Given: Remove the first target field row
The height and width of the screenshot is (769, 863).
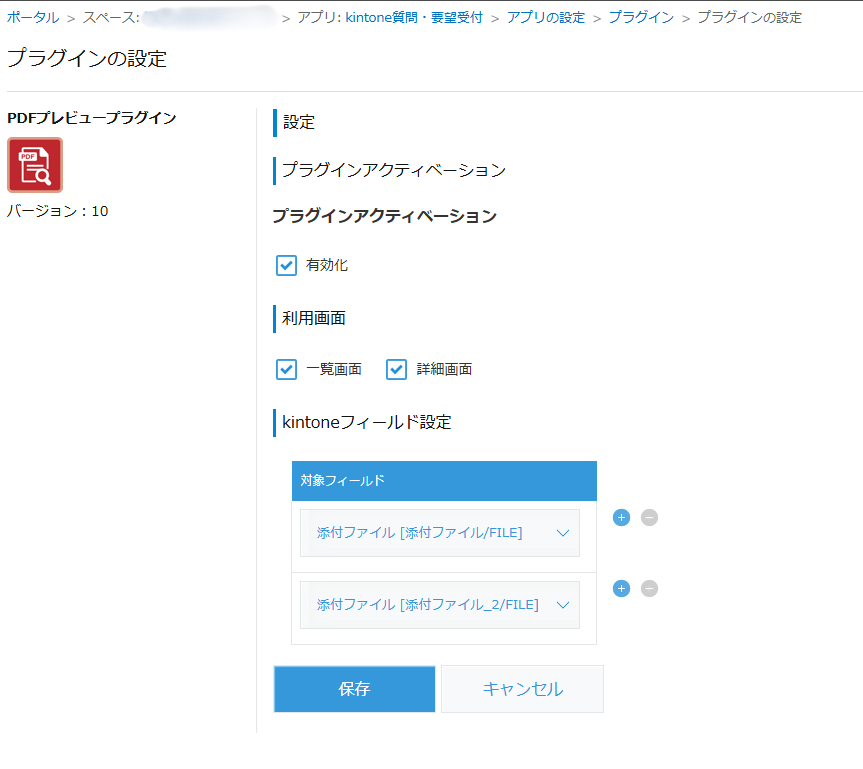Looking at the screenshot, I should point(649,517).
